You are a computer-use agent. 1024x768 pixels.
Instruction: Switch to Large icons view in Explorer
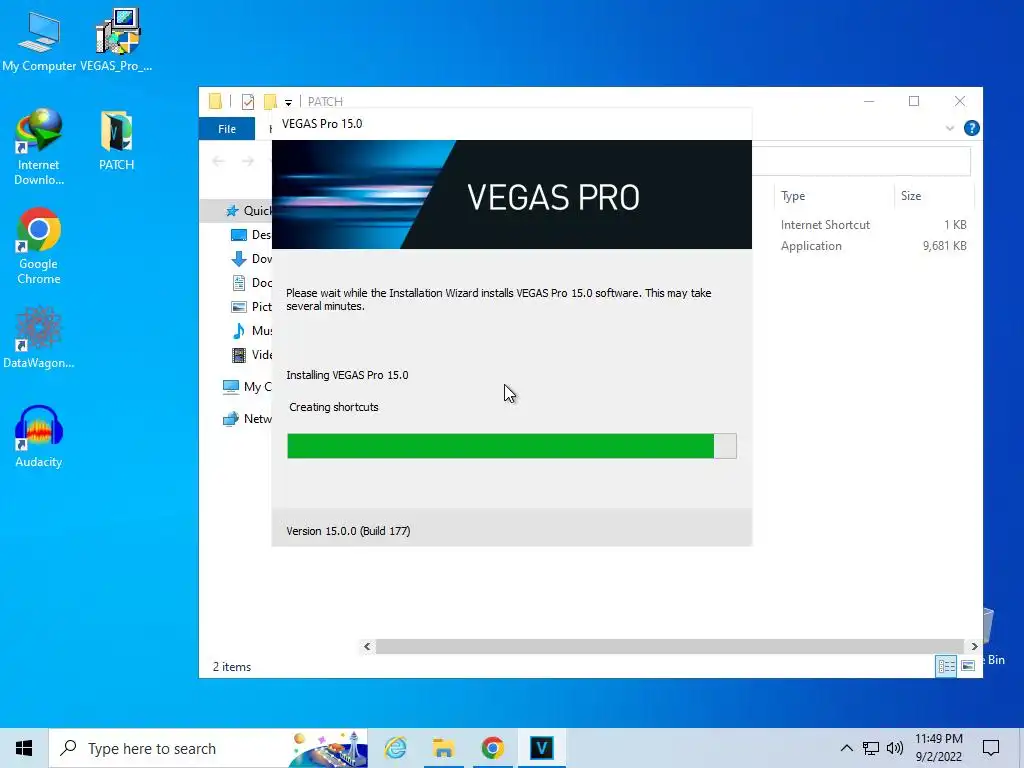(968, 666)
